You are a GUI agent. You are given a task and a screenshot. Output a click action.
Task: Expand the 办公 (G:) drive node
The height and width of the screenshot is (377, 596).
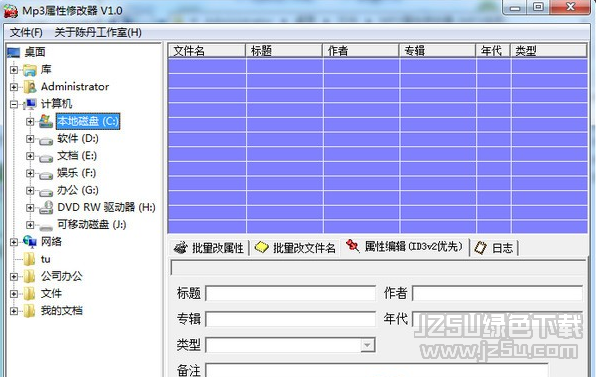click(x=30, y=190)
